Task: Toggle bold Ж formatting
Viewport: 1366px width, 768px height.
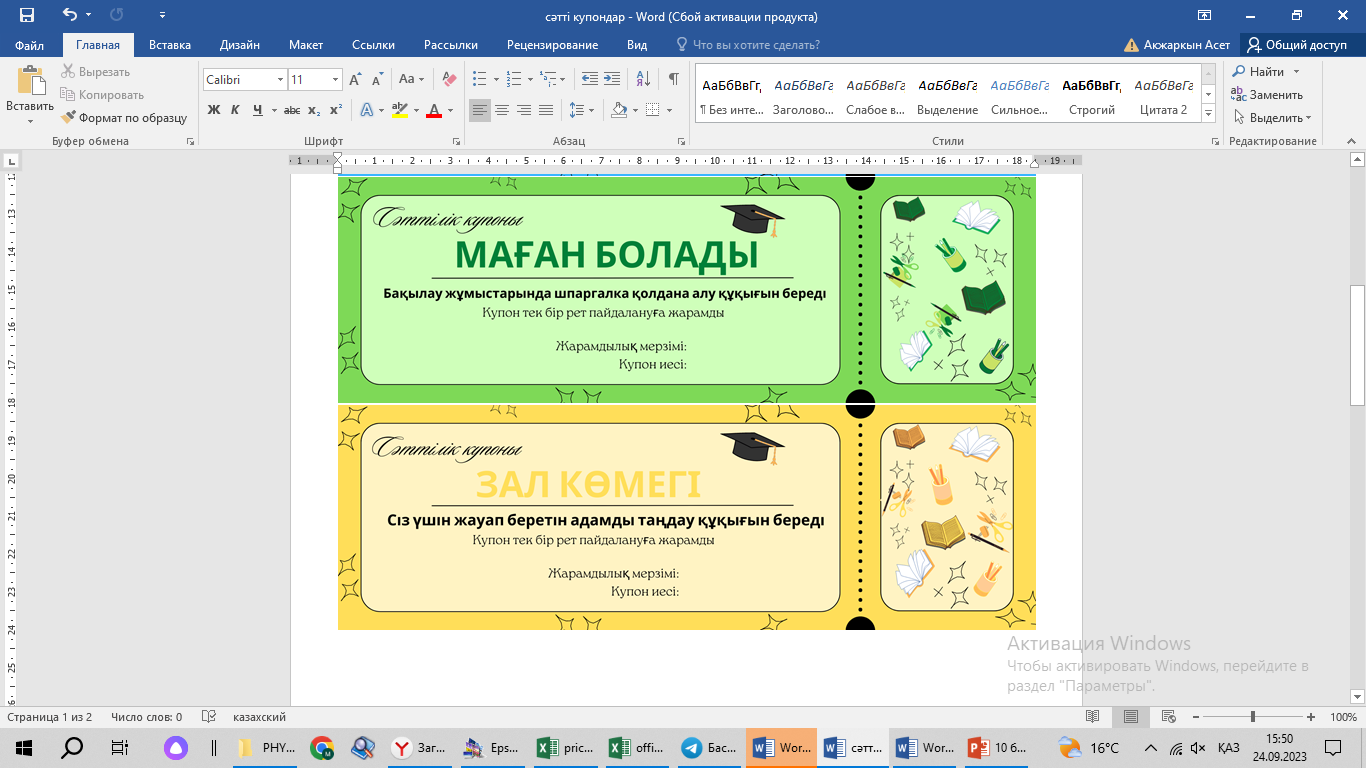Action: point(214,110)
